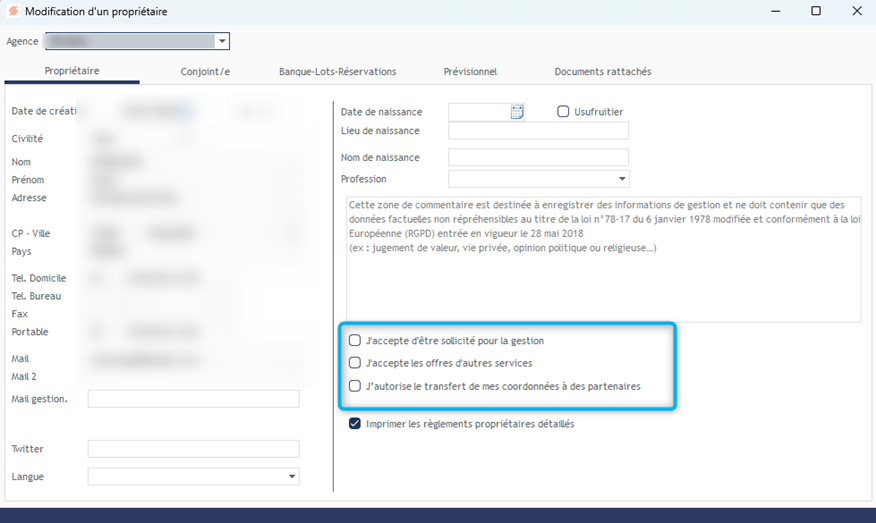Open the Profession dropdown list
Image resolution: width=876 pixels, height=523 pixels.
622,179
